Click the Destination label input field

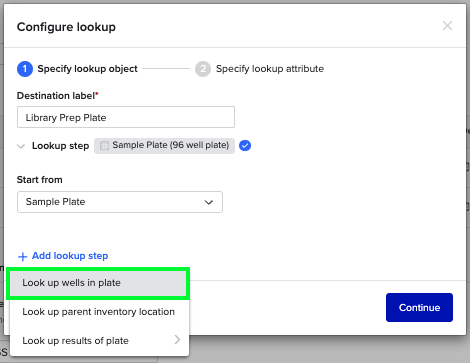coord(126,117)
